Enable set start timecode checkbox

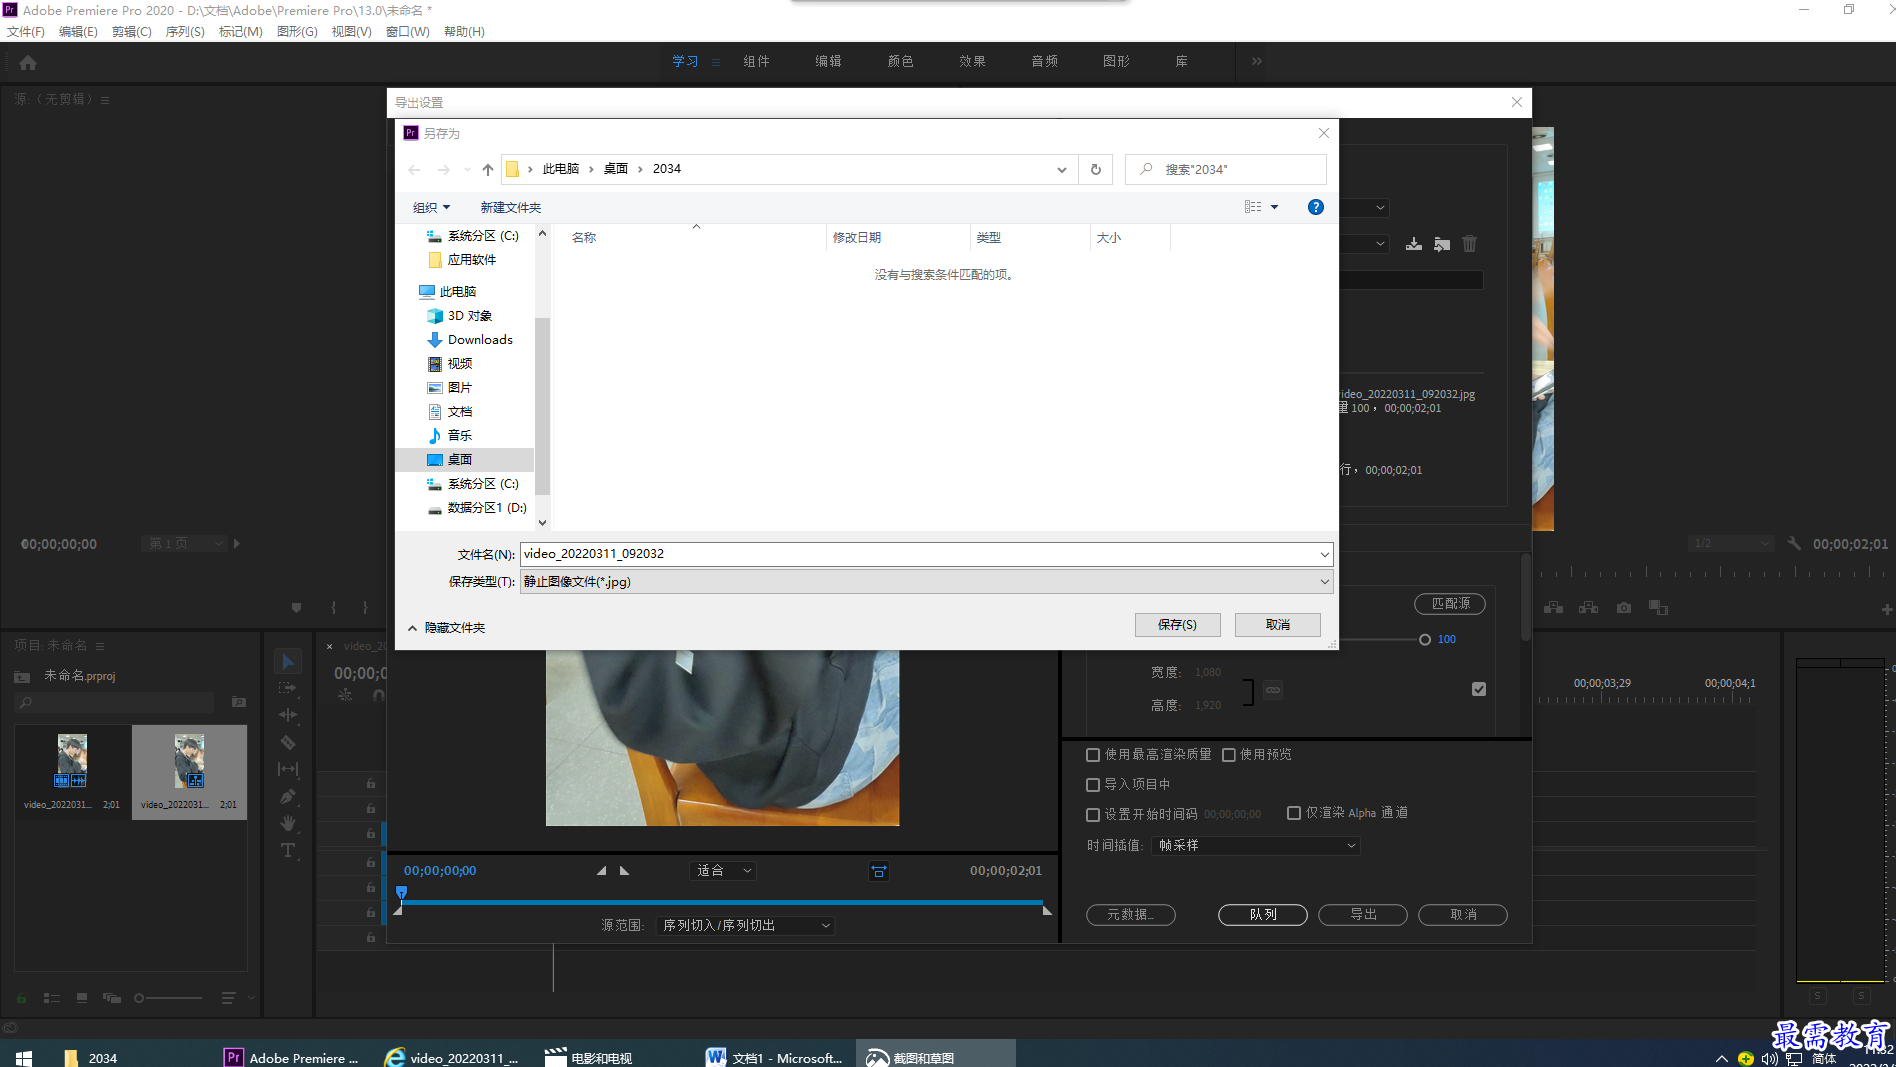click(1093, 814)
